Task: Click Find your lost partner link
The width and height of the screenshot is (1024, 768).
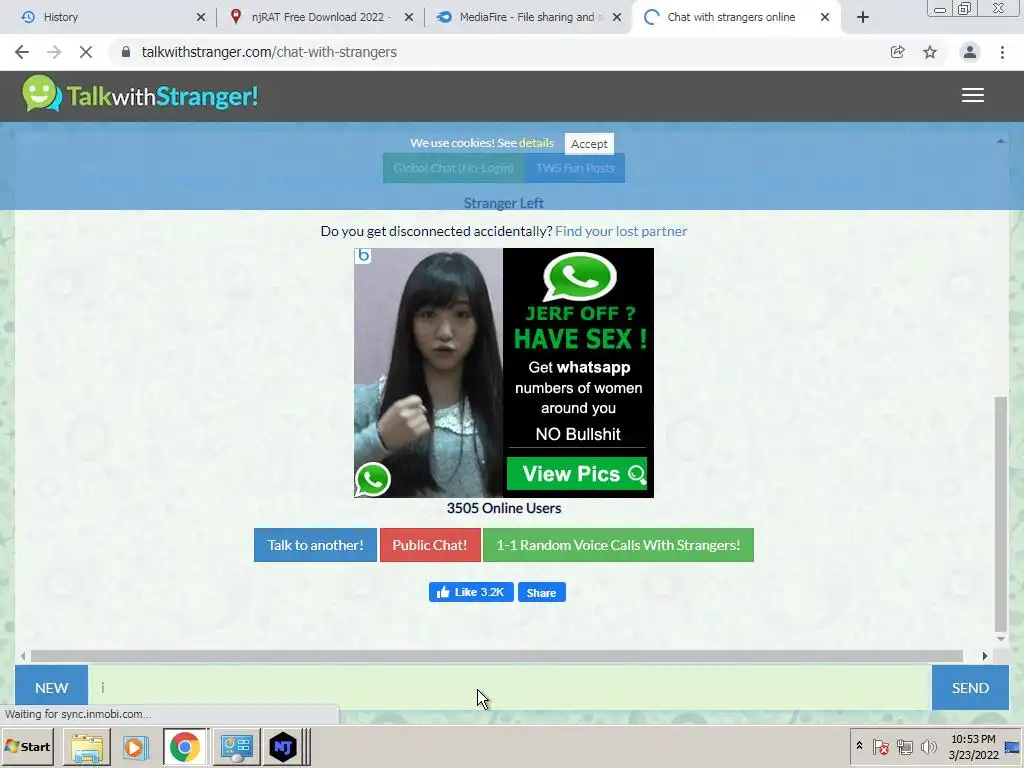Action: 621,231
